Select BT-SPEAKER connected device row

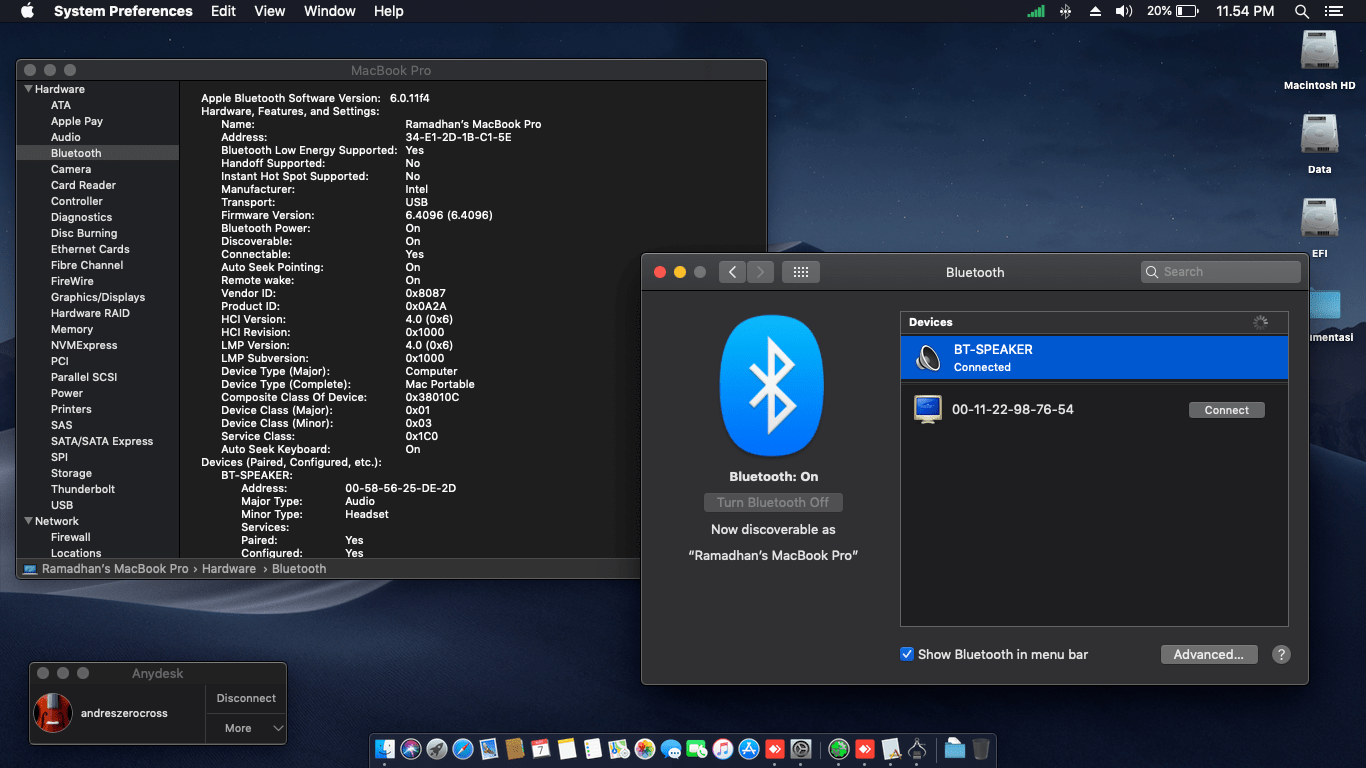click(x=1094, y=357)
